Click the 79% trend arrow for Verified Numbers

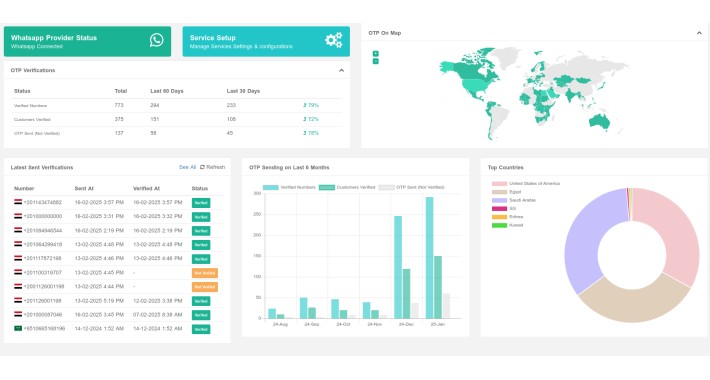305,105
